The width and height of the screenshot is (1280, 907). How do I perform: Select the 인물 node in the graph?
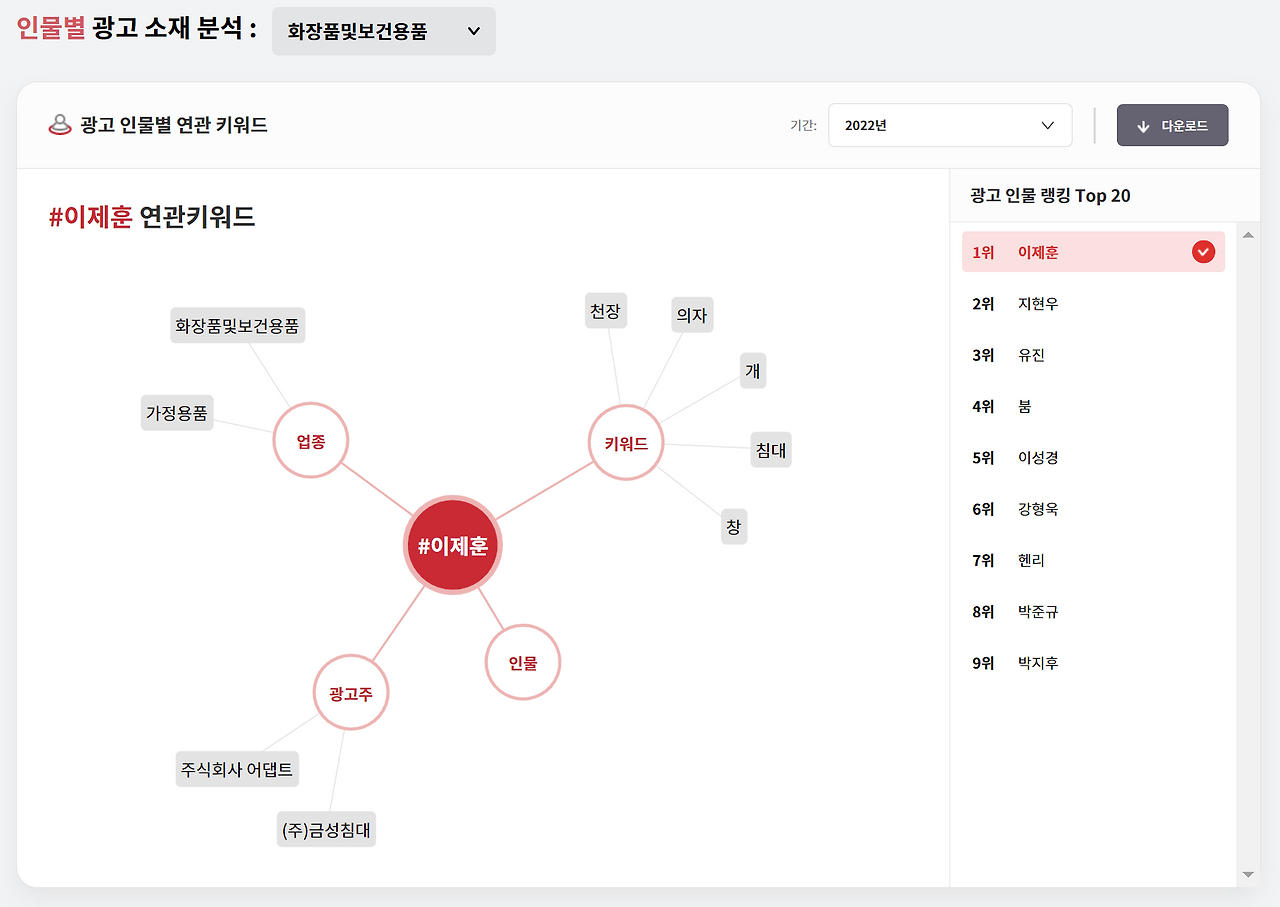click(x=522, y=661)
